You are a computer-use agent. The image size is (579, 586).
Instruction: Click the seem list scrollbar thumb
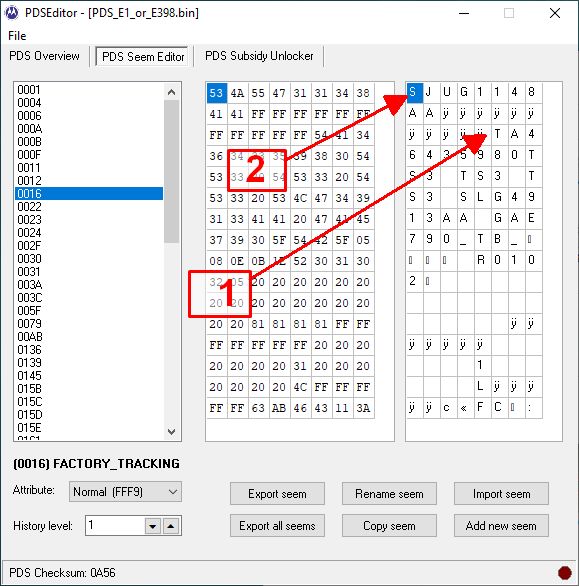pos(172,172)
